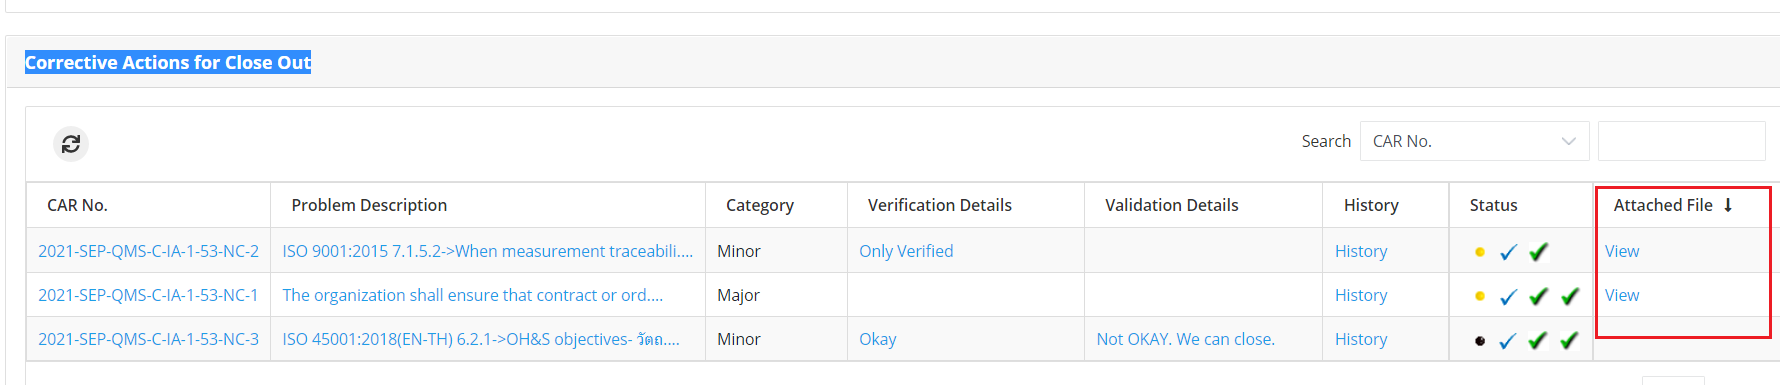The height and width of the screenshot is (385, 1780).
Task: Open CAR 2021-SEP-QMS-C-IA-1-53-NC-3
Action: coord(148,339)
